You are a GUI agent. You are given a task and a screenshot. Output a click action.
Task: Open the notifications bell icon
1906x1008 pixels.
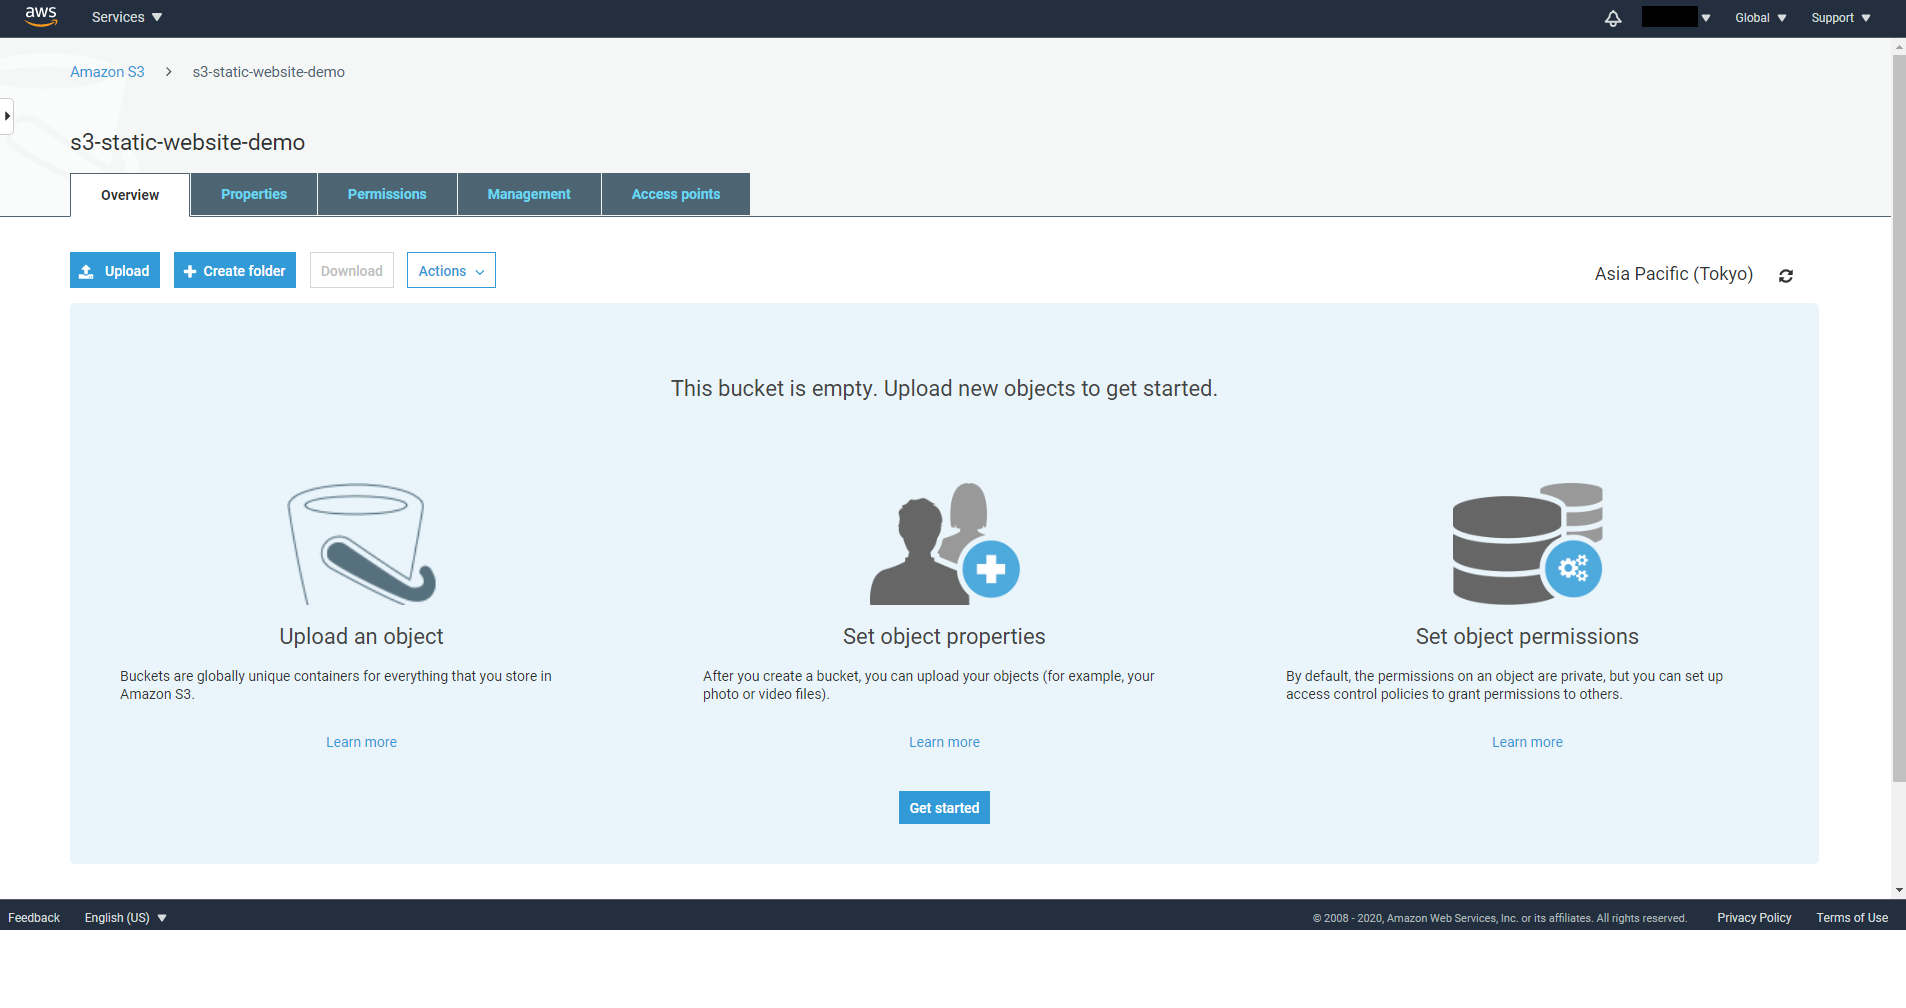click(1613, 18)
